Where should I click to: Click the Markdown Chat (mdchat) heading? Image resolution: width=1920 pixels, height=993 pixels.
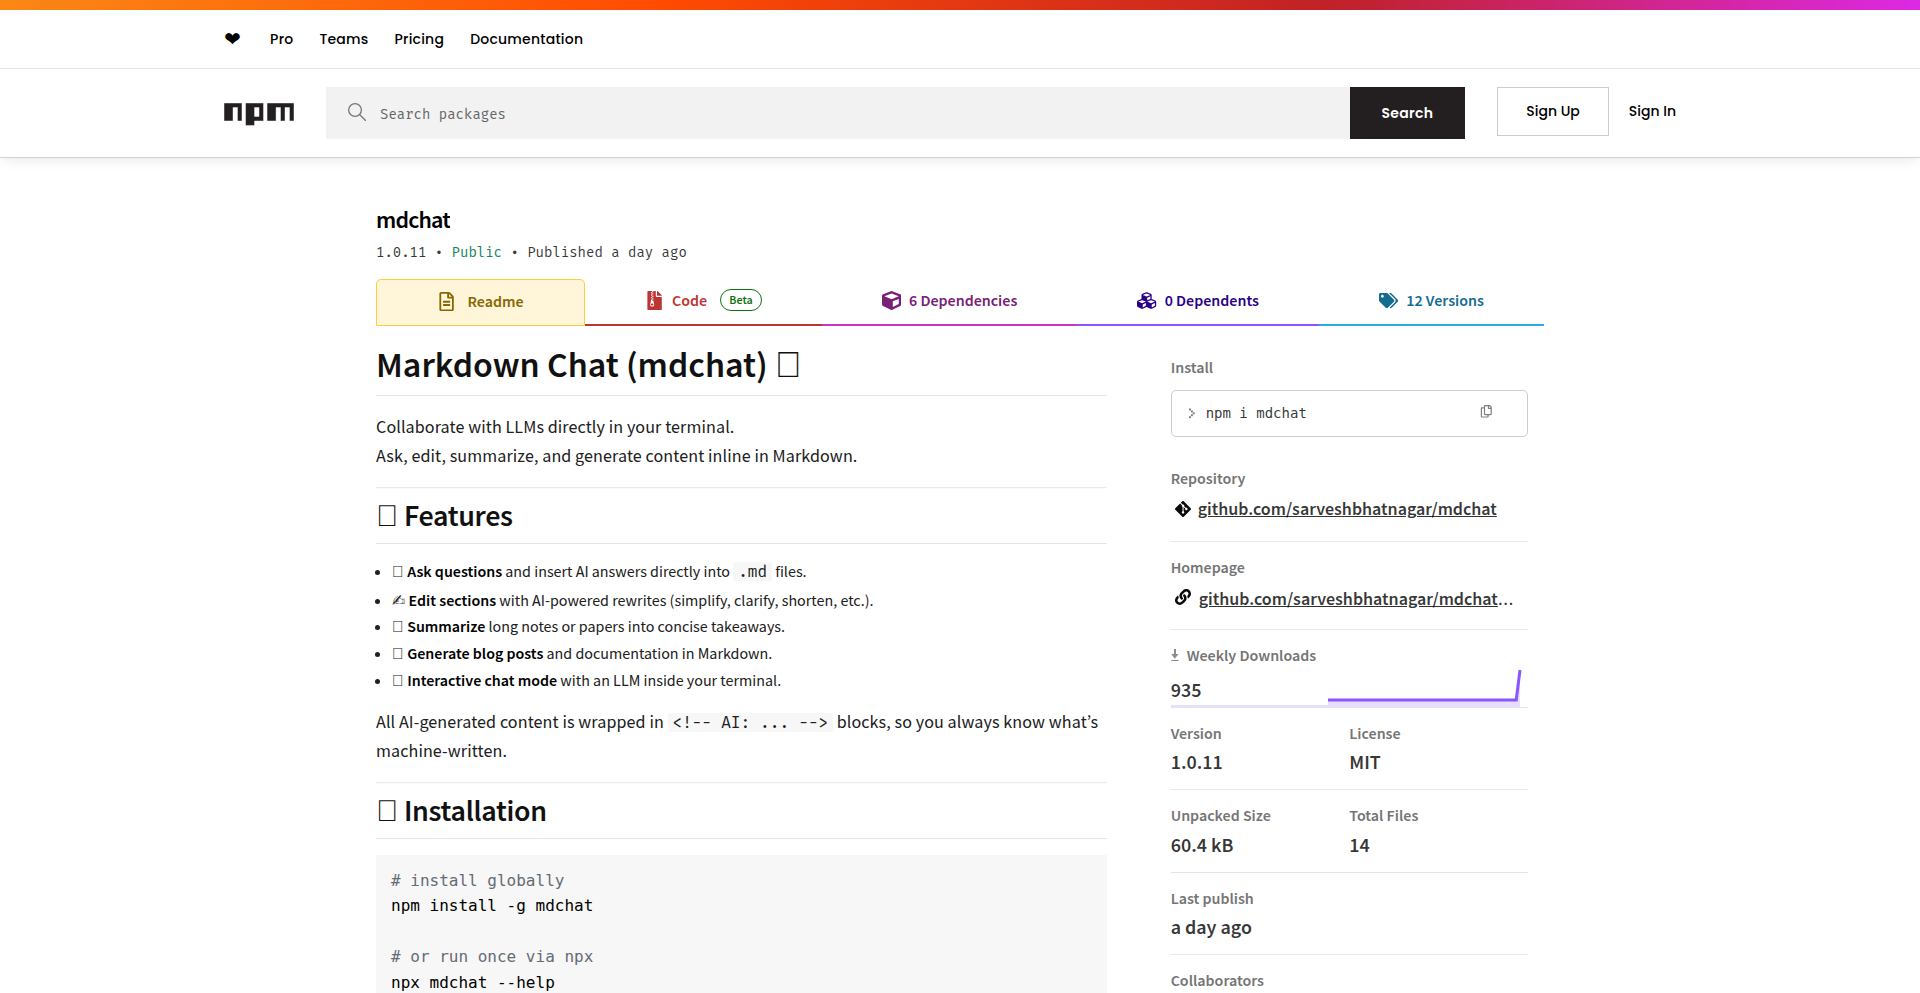tap(588, 366)
